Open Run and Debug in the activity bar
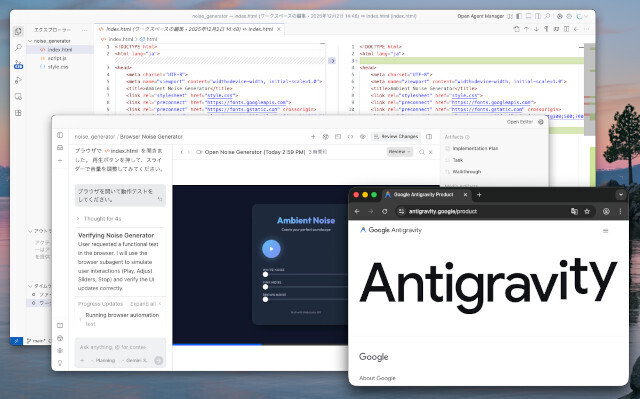The width and height of the screenshot is (640, 399). click(18, 80)
